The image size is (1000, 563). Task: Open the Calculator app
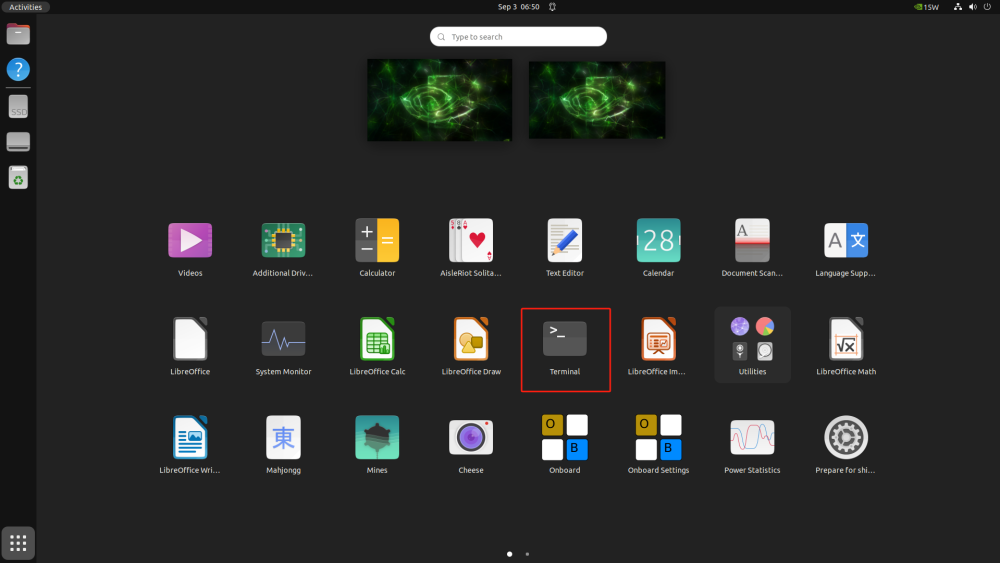[377, 241]
